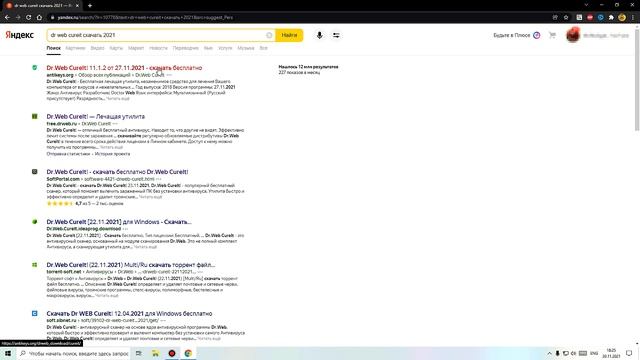The image size is (640, 360).
Task: Open the extensions puzzle icon
Action: pos(611,18)
